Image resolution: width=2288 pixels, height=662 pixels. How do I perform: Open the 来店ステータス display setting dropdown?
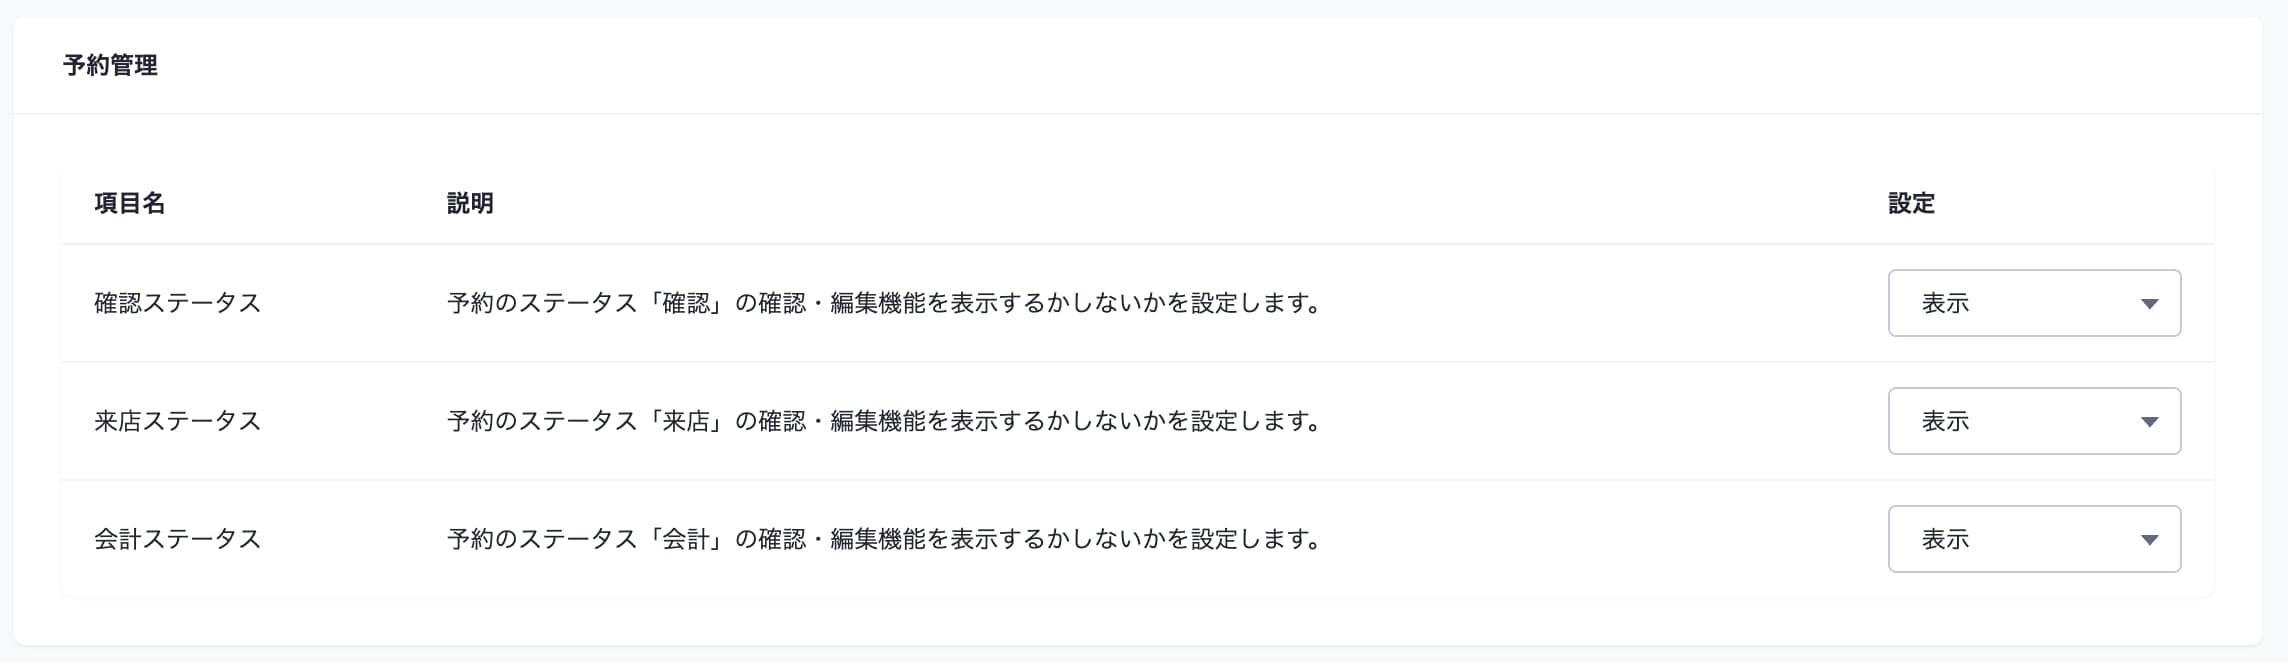[x=2034, y=421]
